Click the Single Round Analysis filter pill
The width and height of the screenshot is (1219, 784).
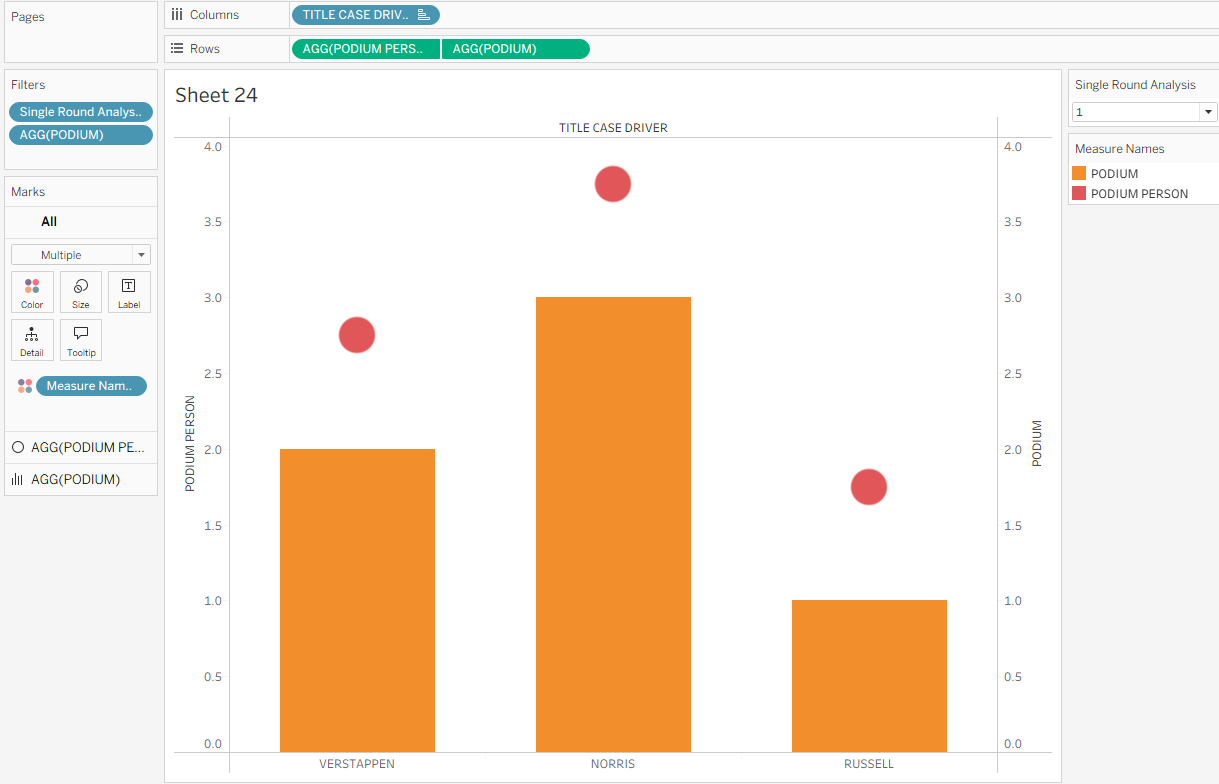(x=81, y=112)
